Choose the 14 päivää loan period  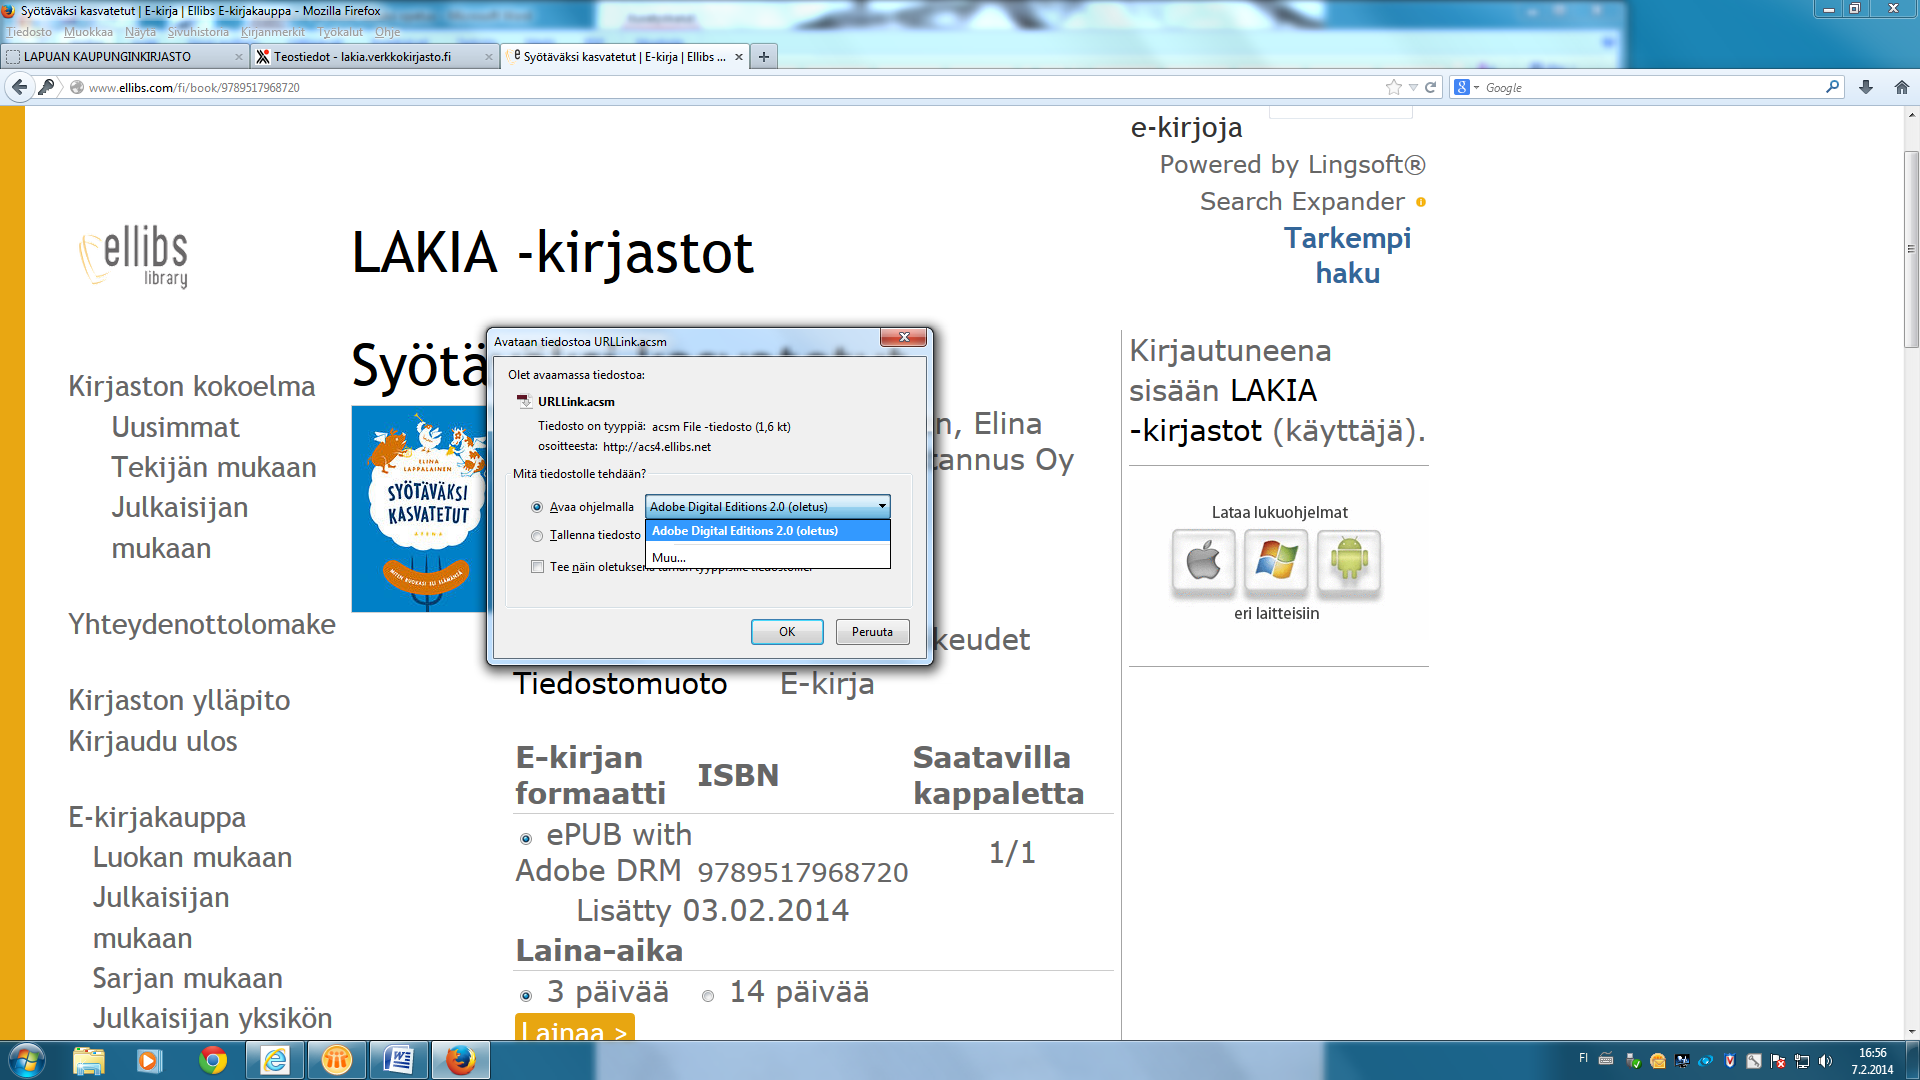pos(708,996)
